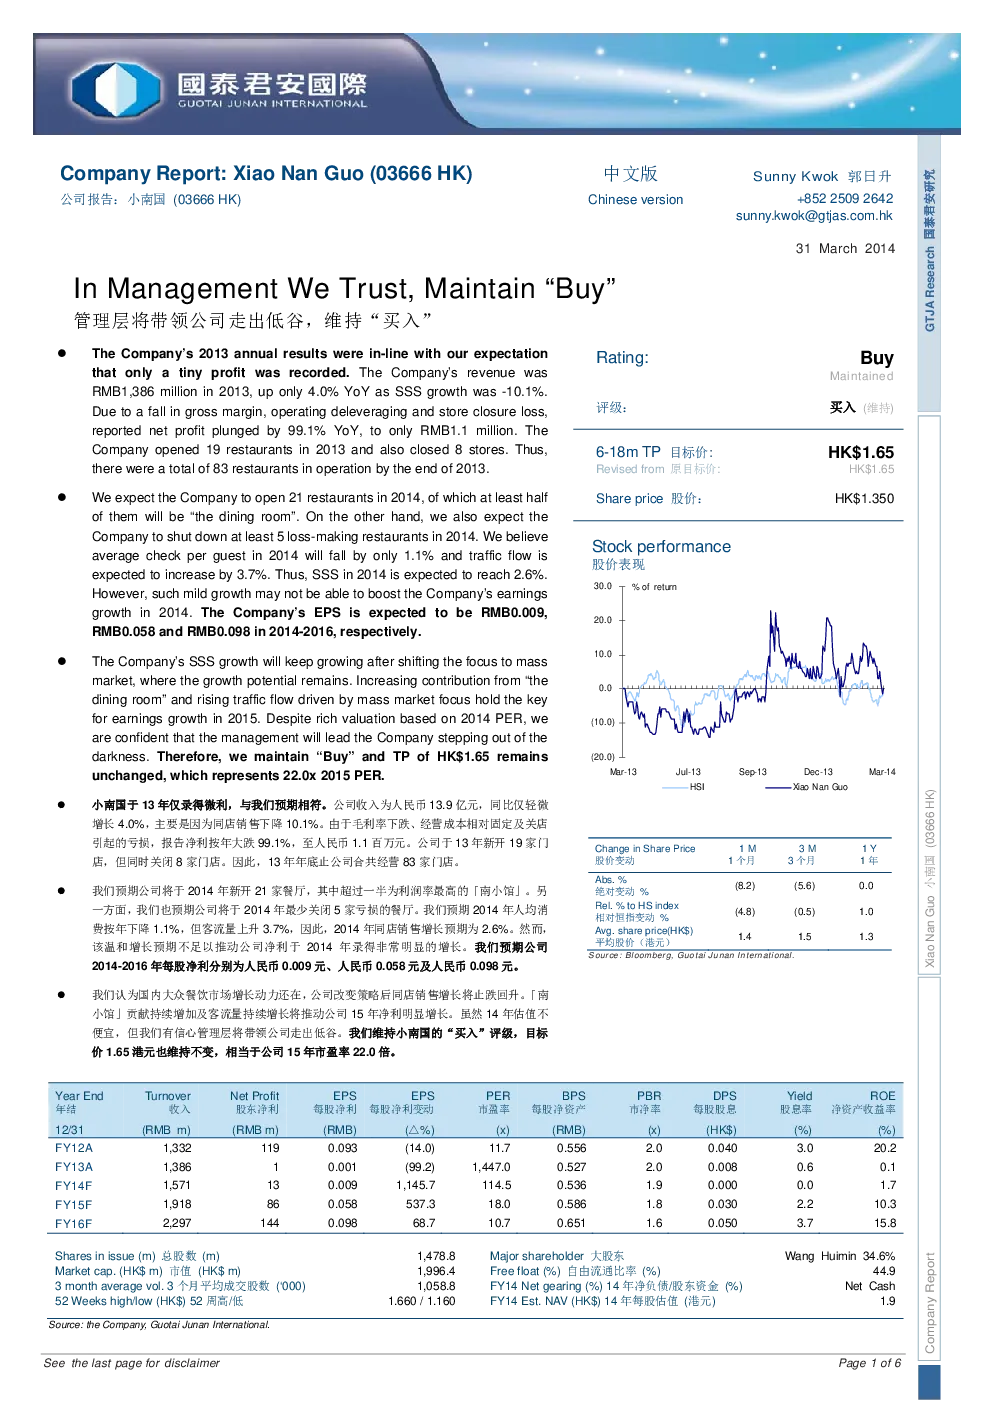Click the Stock performance heading
The height and width of the screenshot is (1403, 992).
(661, 546)
